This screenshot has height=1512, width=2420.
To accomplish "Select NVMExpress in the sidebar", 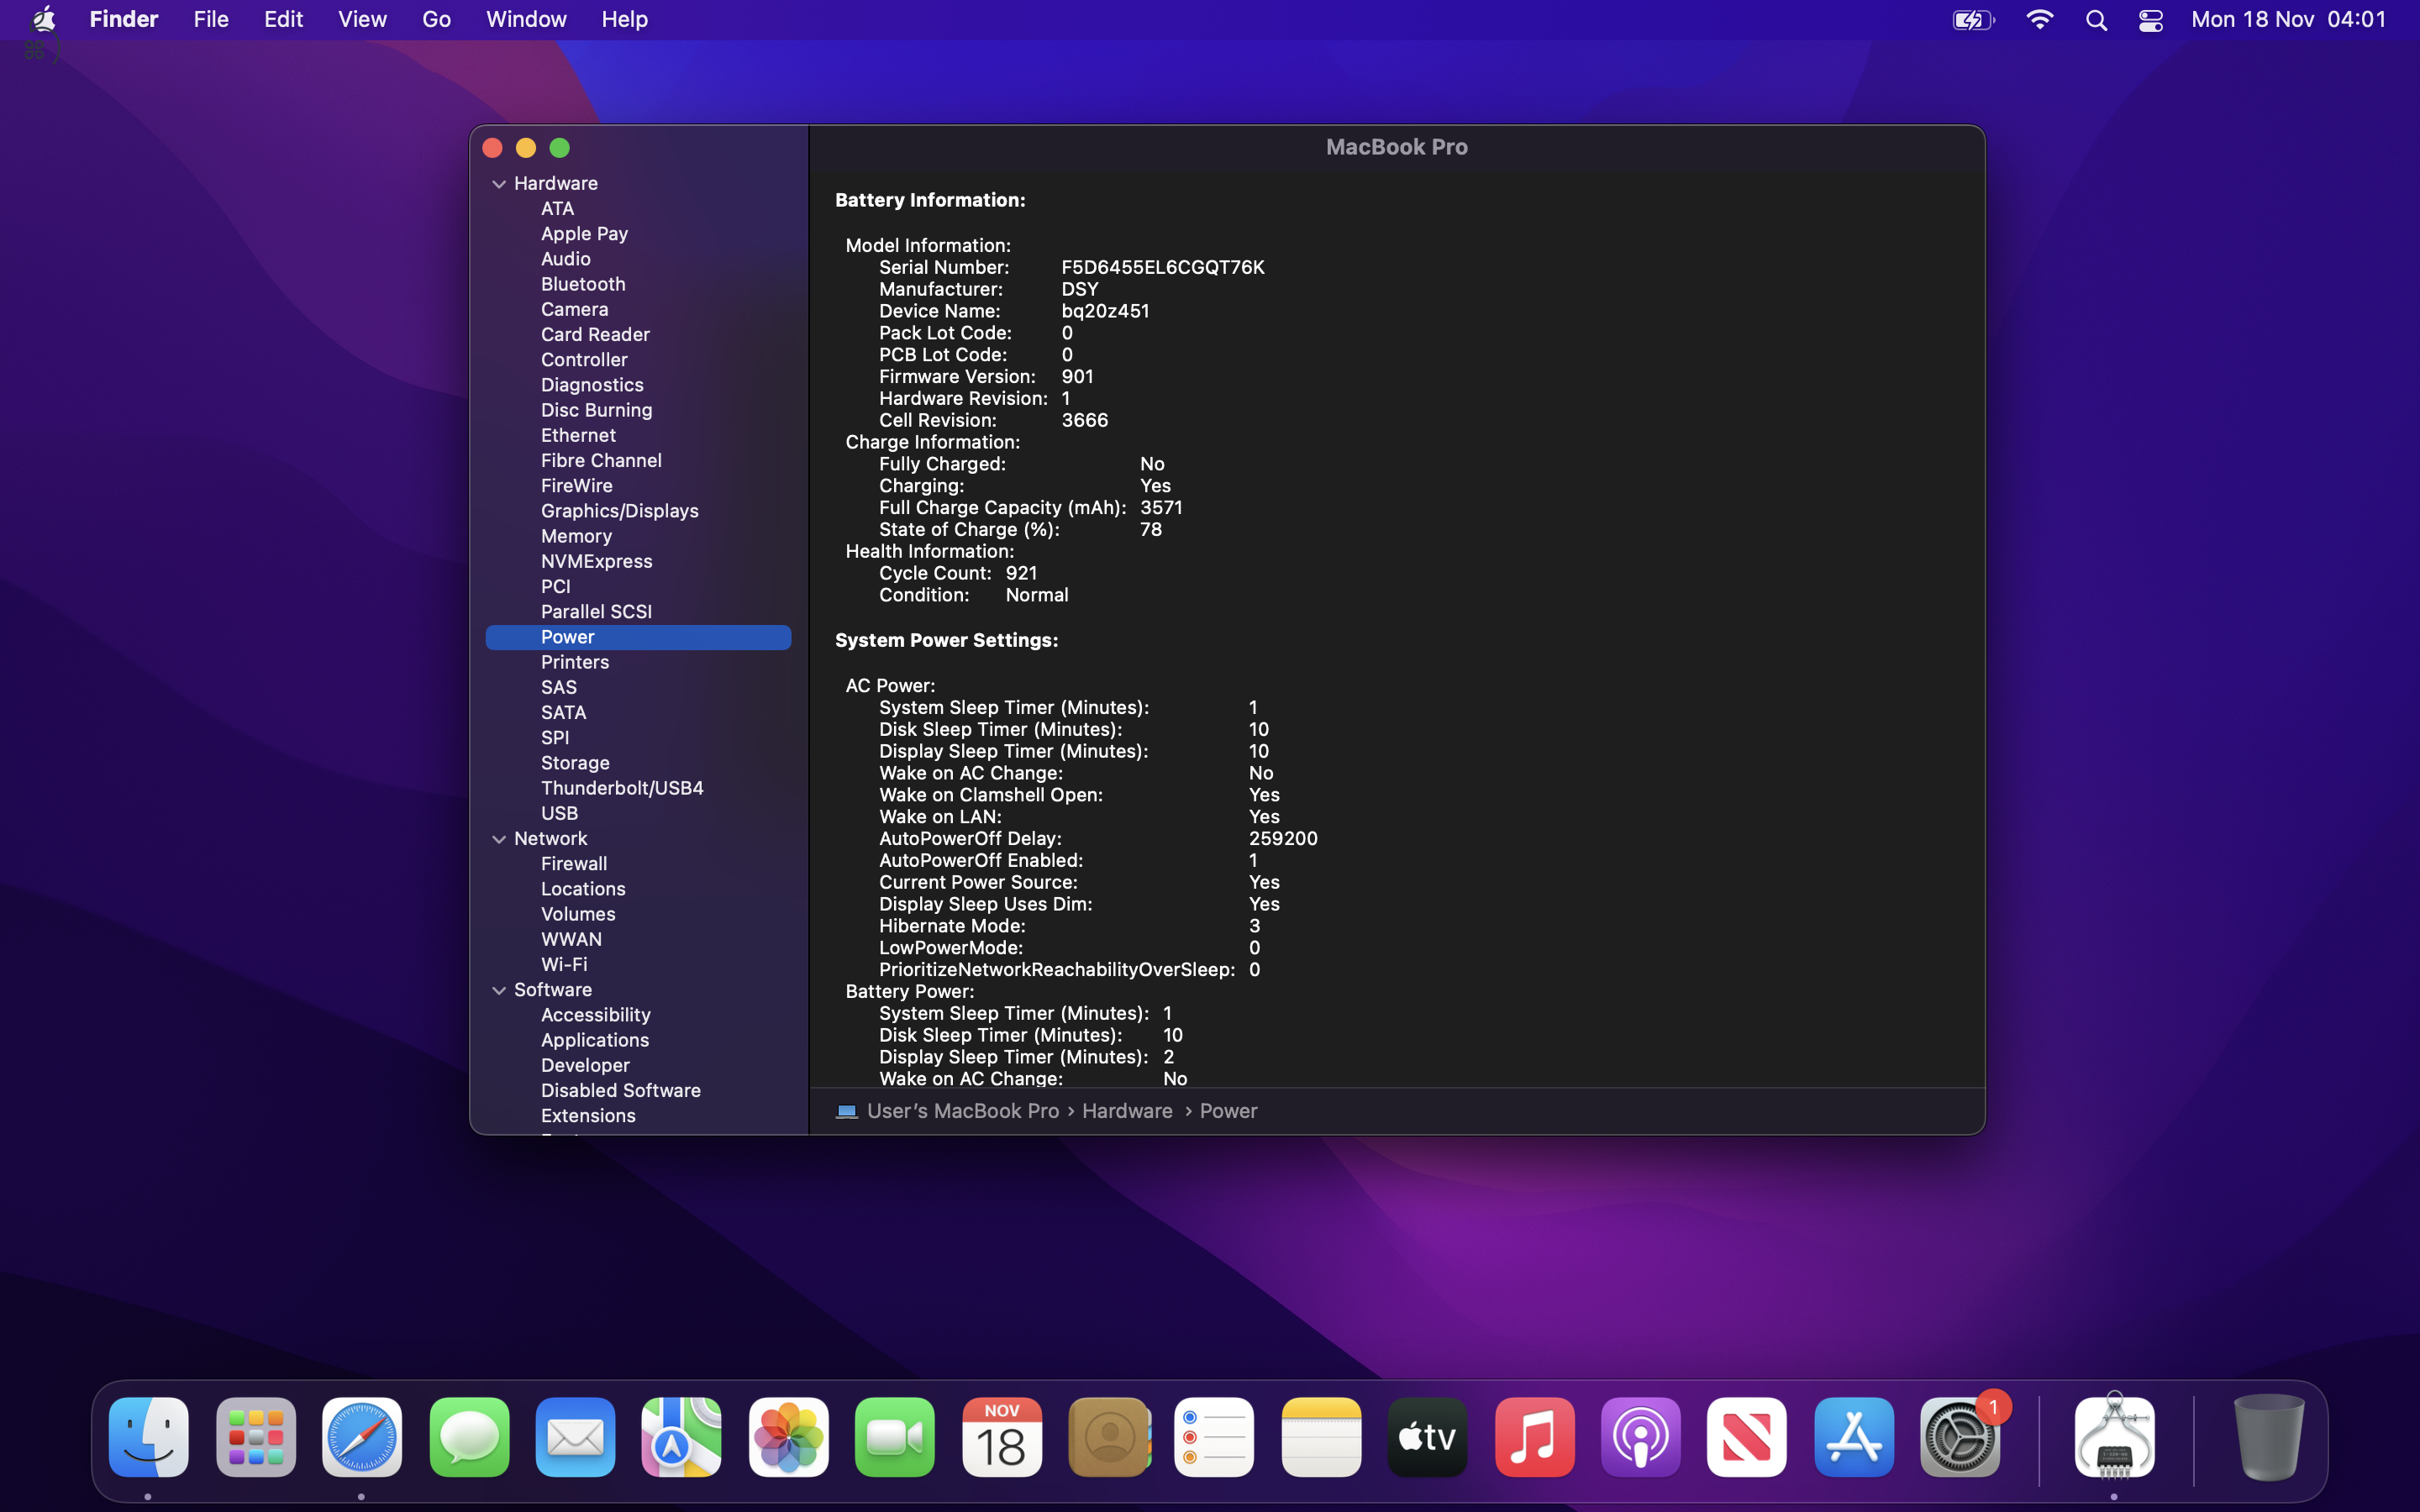I will point(596,561).
